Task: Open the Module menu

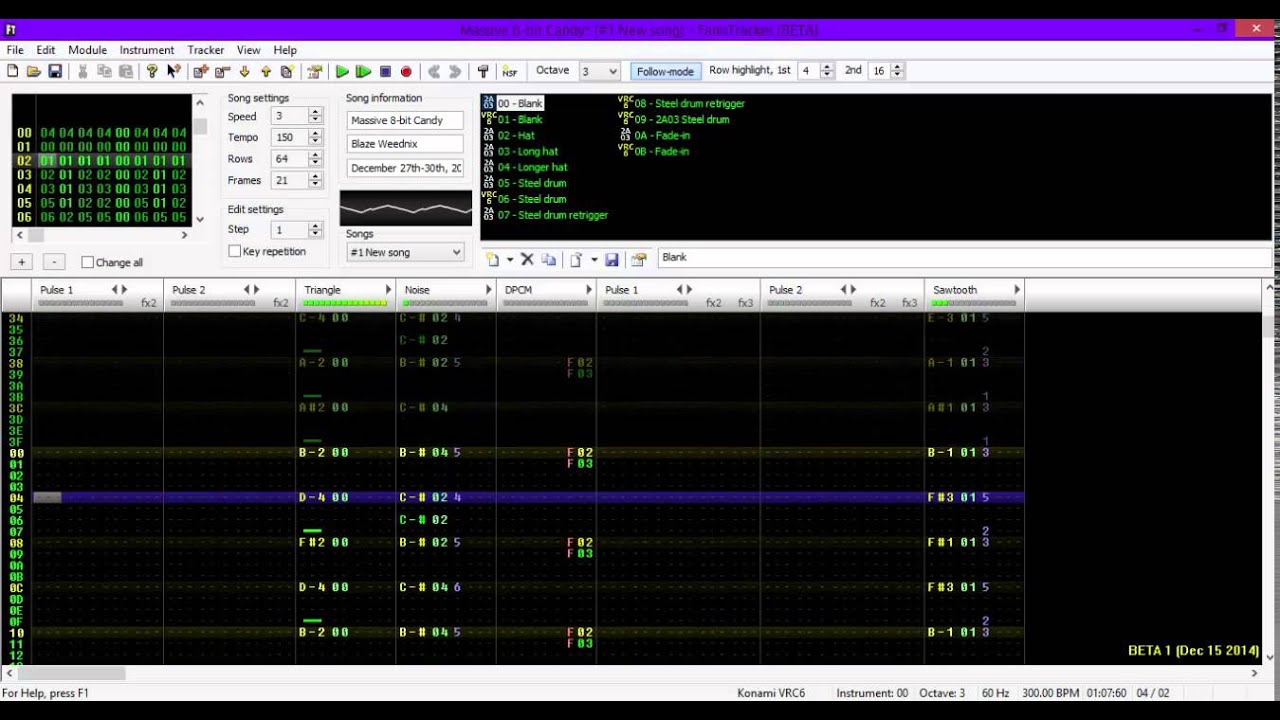Action: [x=87, y=50]
